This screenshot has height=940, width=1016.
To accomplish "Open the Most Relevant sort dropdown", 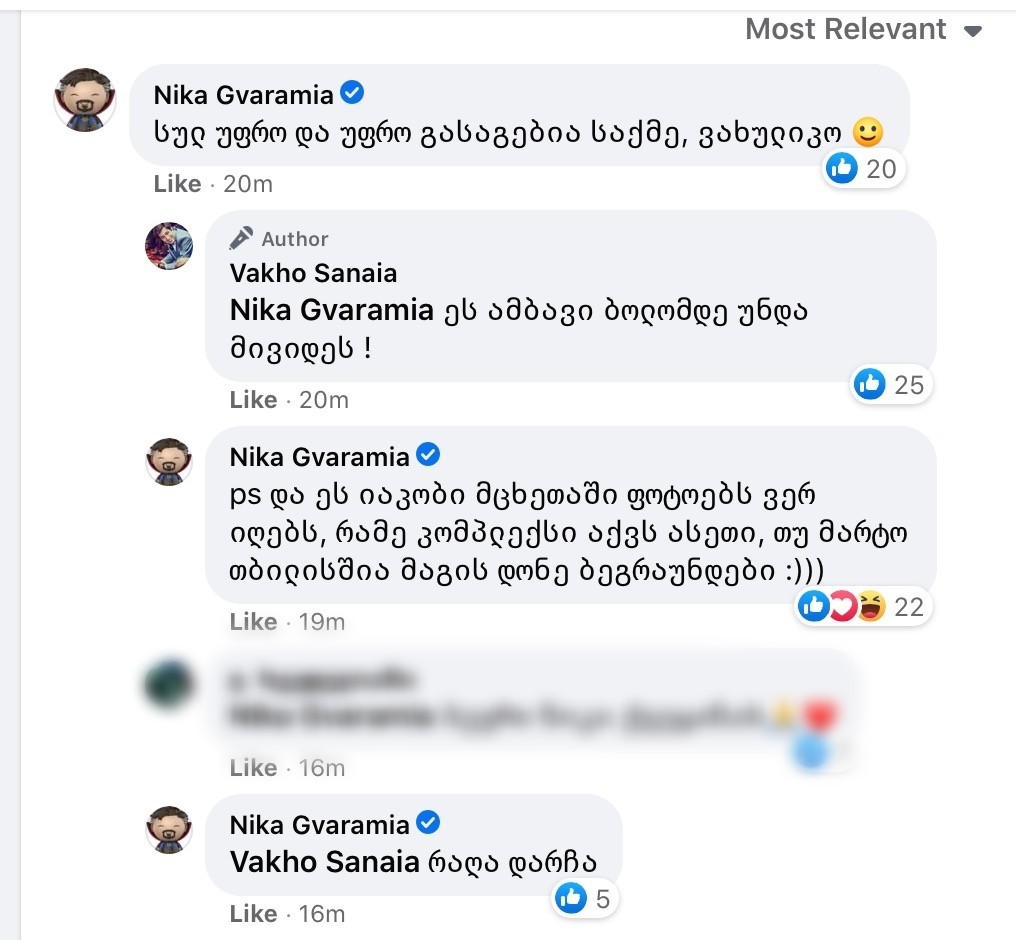I will [x=864, y=30].
